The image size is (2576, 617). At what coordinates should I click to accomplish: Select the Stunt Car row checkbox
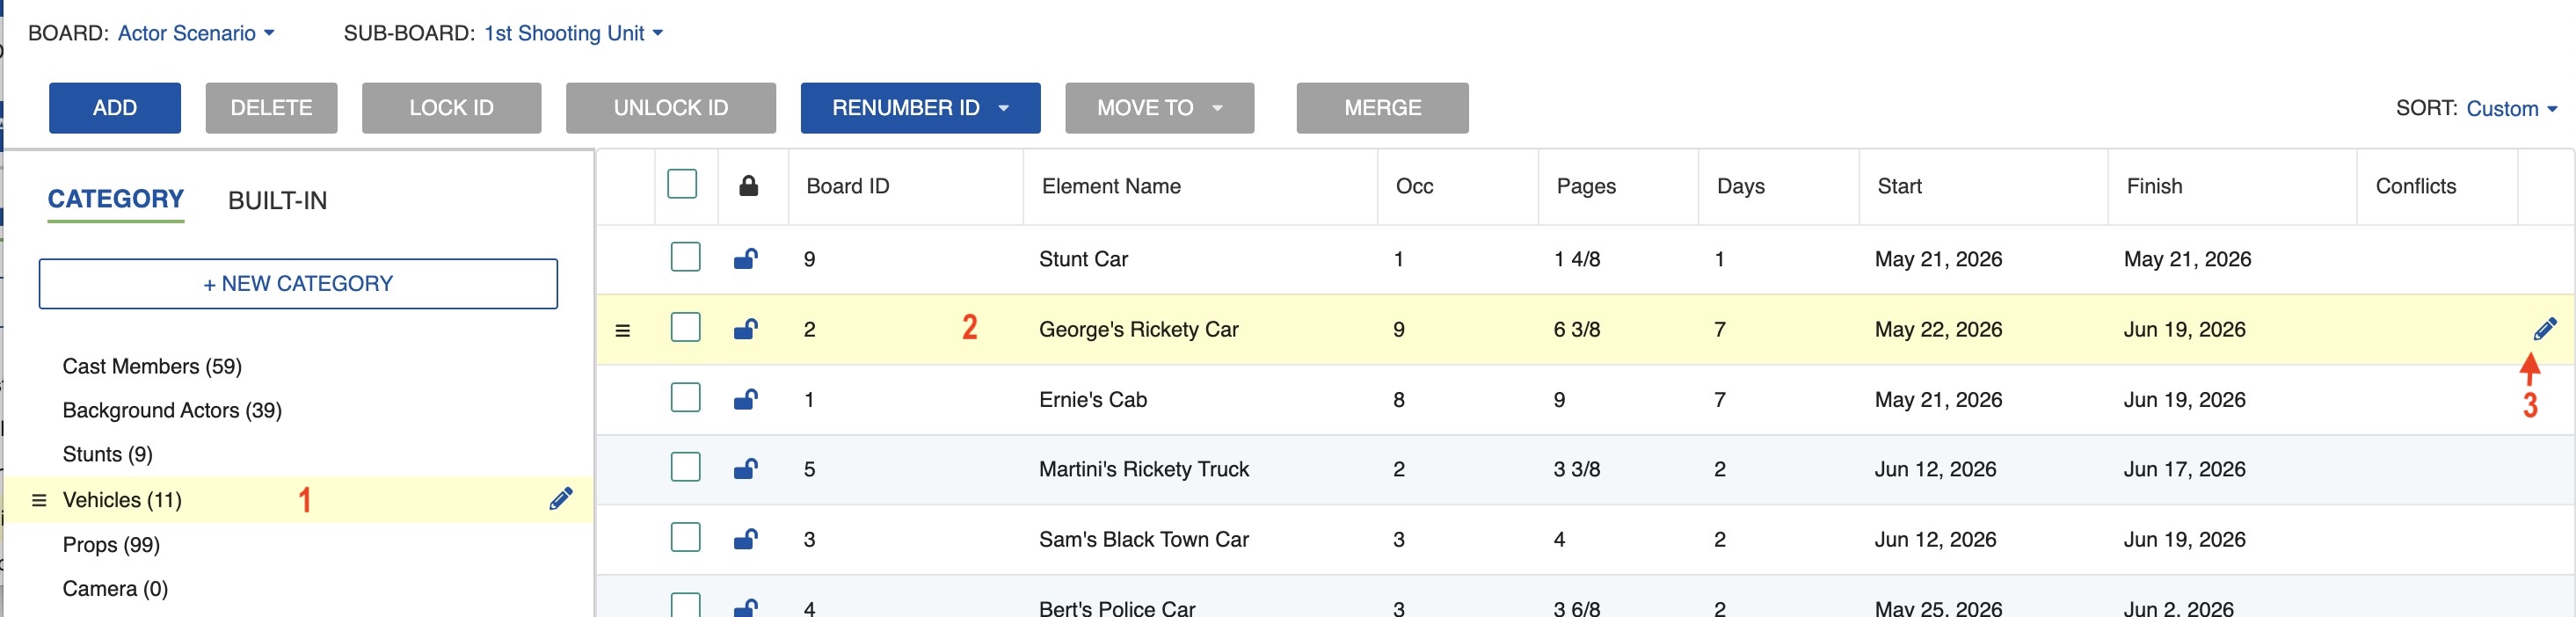685,257
